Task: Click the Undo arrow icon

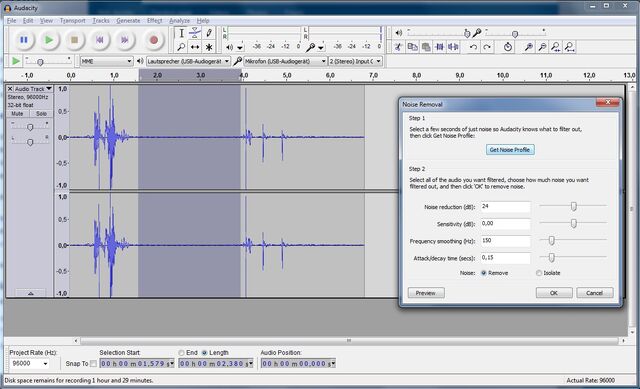Action: click(x=473, y=47)
